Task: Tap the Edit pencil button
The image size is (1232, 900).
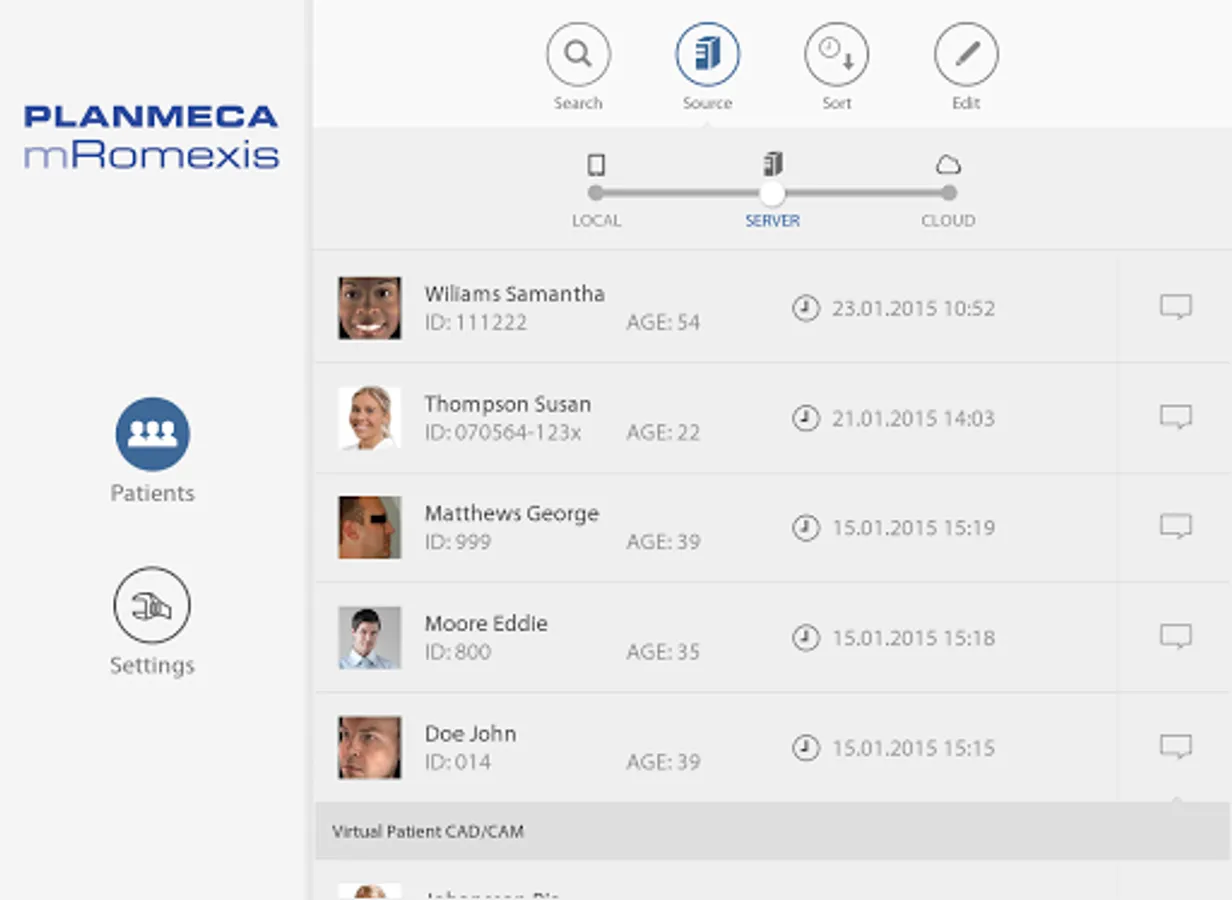Action: click(966, 54)
